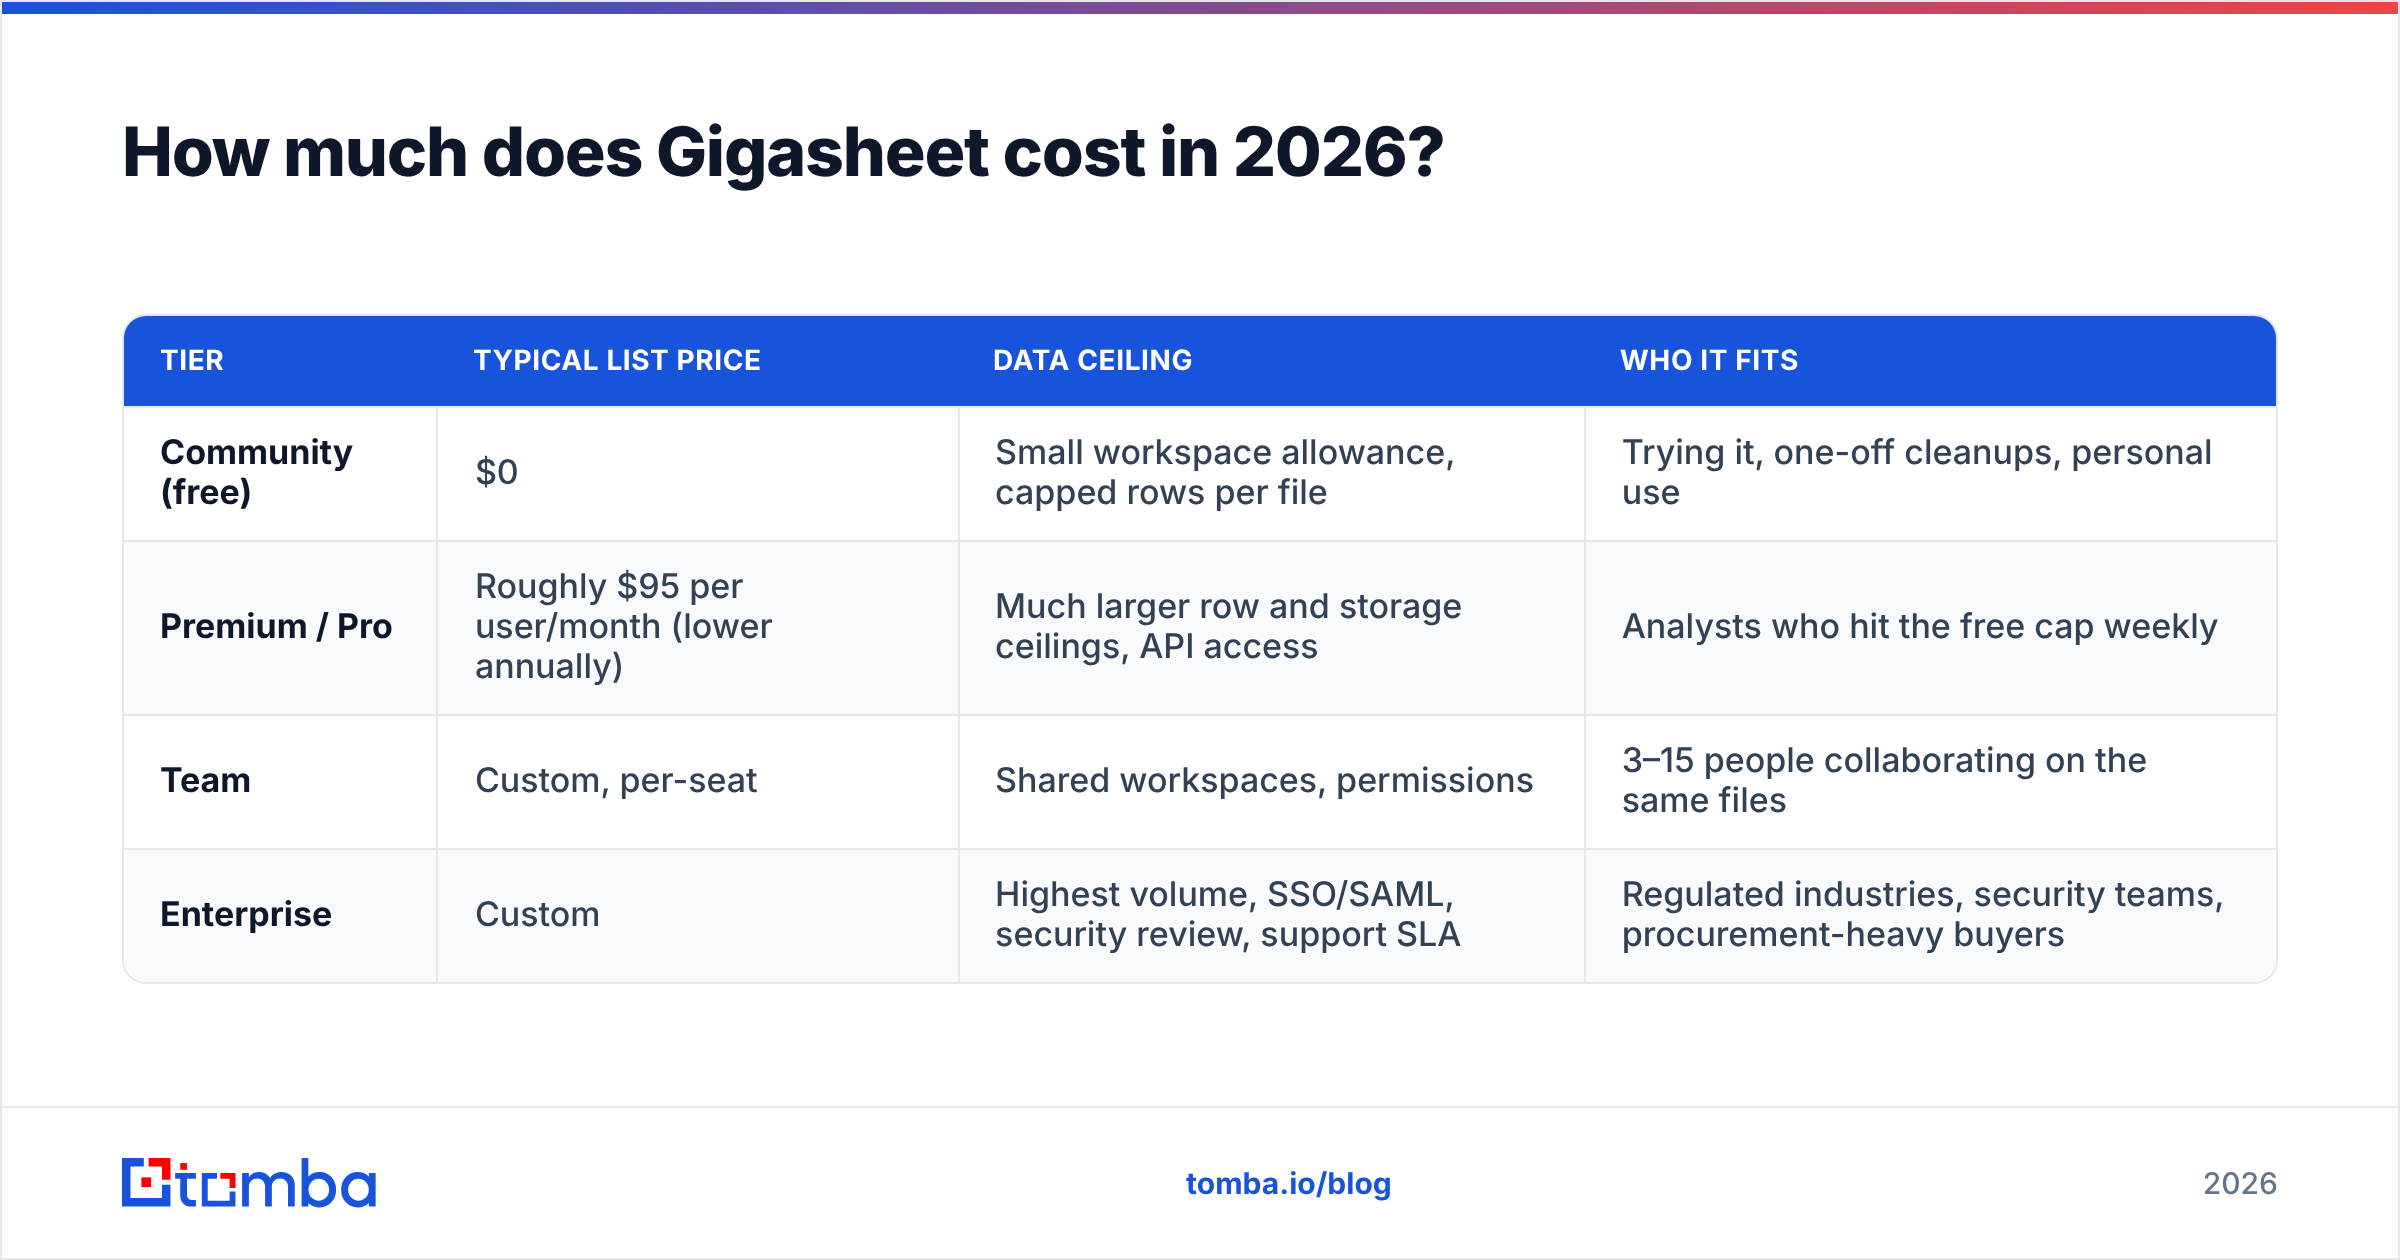2400x1260 pixels.
Task: Click the 'Enterprise' tier cell
Action: 280,915
